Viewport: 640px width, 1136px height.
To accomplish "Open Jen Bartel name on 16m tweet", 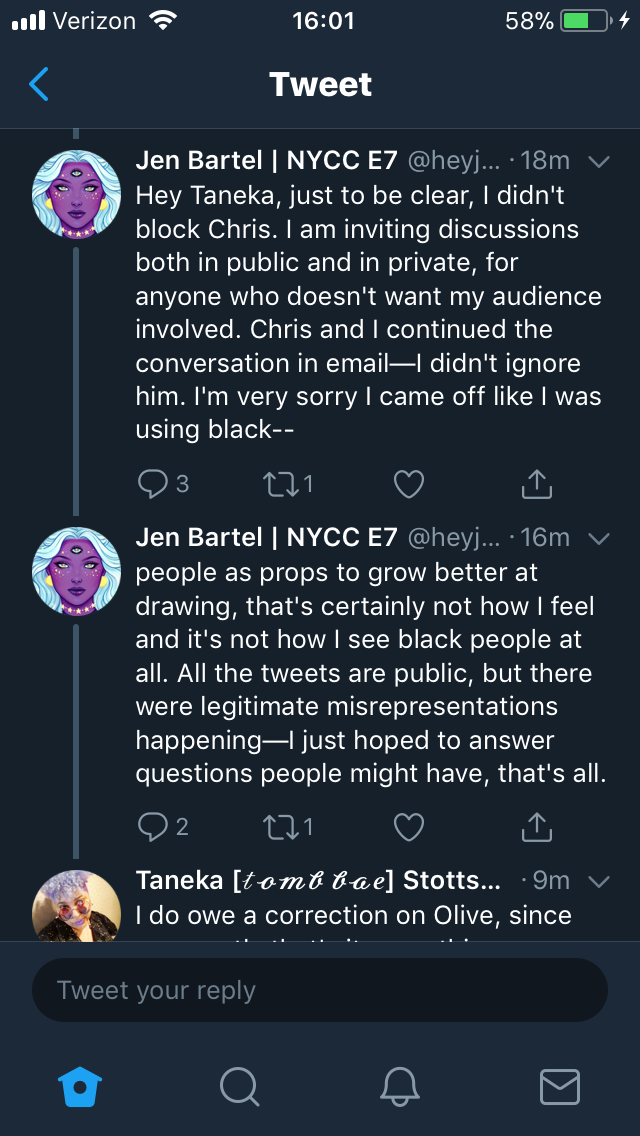I will (x=266, y=538).
